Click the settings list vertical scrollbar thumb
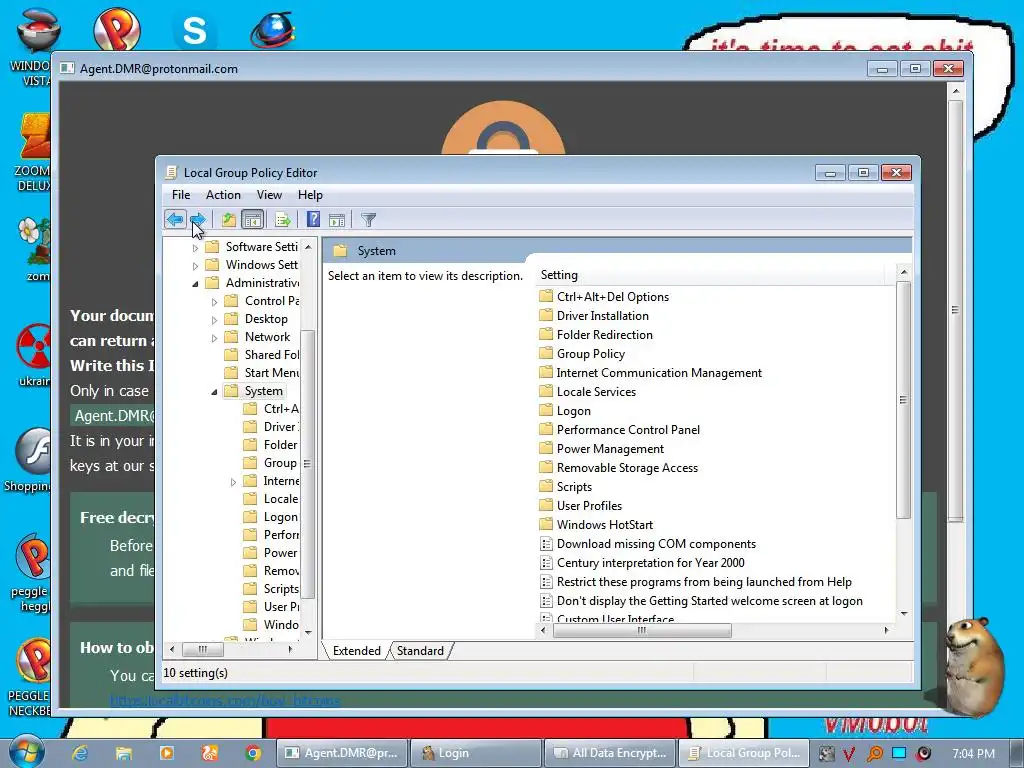This screenshot has height=768, width=1024. coord(903,400)
